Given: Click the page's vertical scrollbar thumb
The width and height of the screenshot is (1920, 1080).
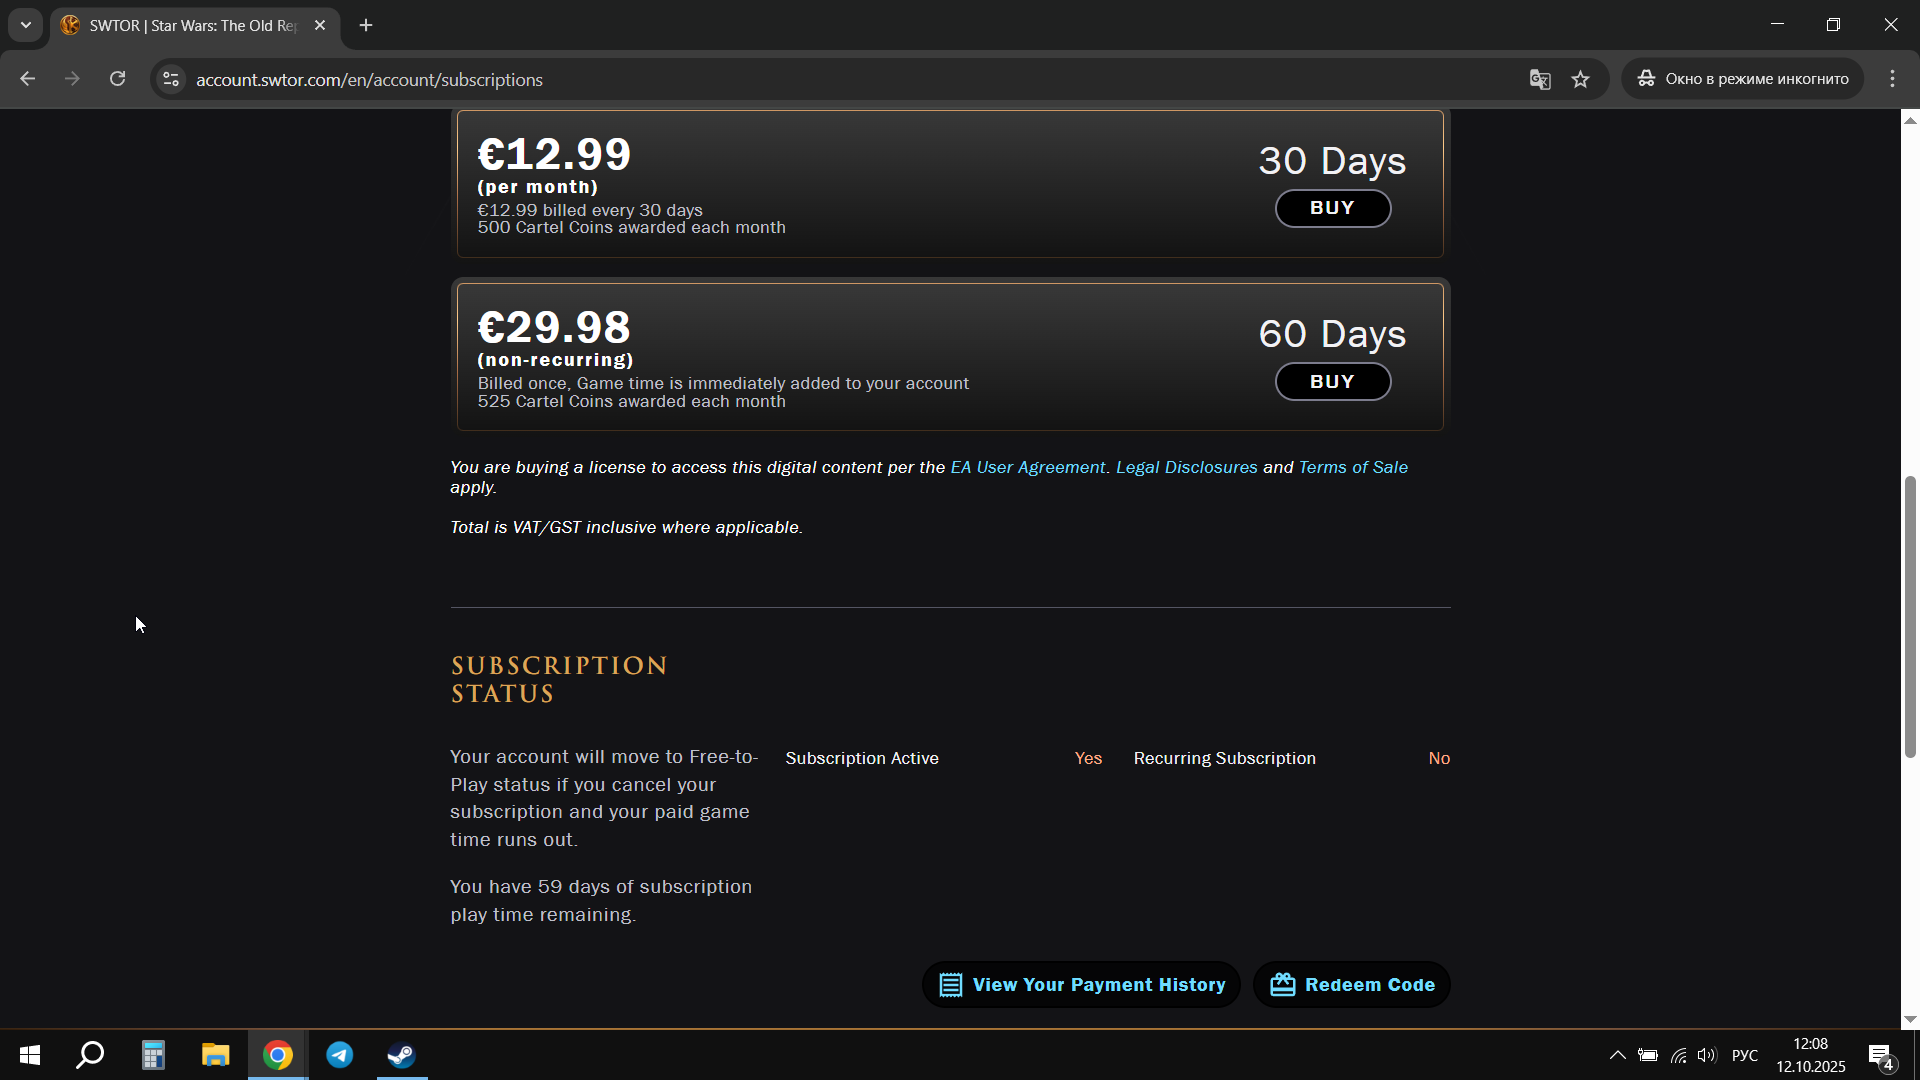Looking at the screenshot, I should click(x=1910, y=615).
